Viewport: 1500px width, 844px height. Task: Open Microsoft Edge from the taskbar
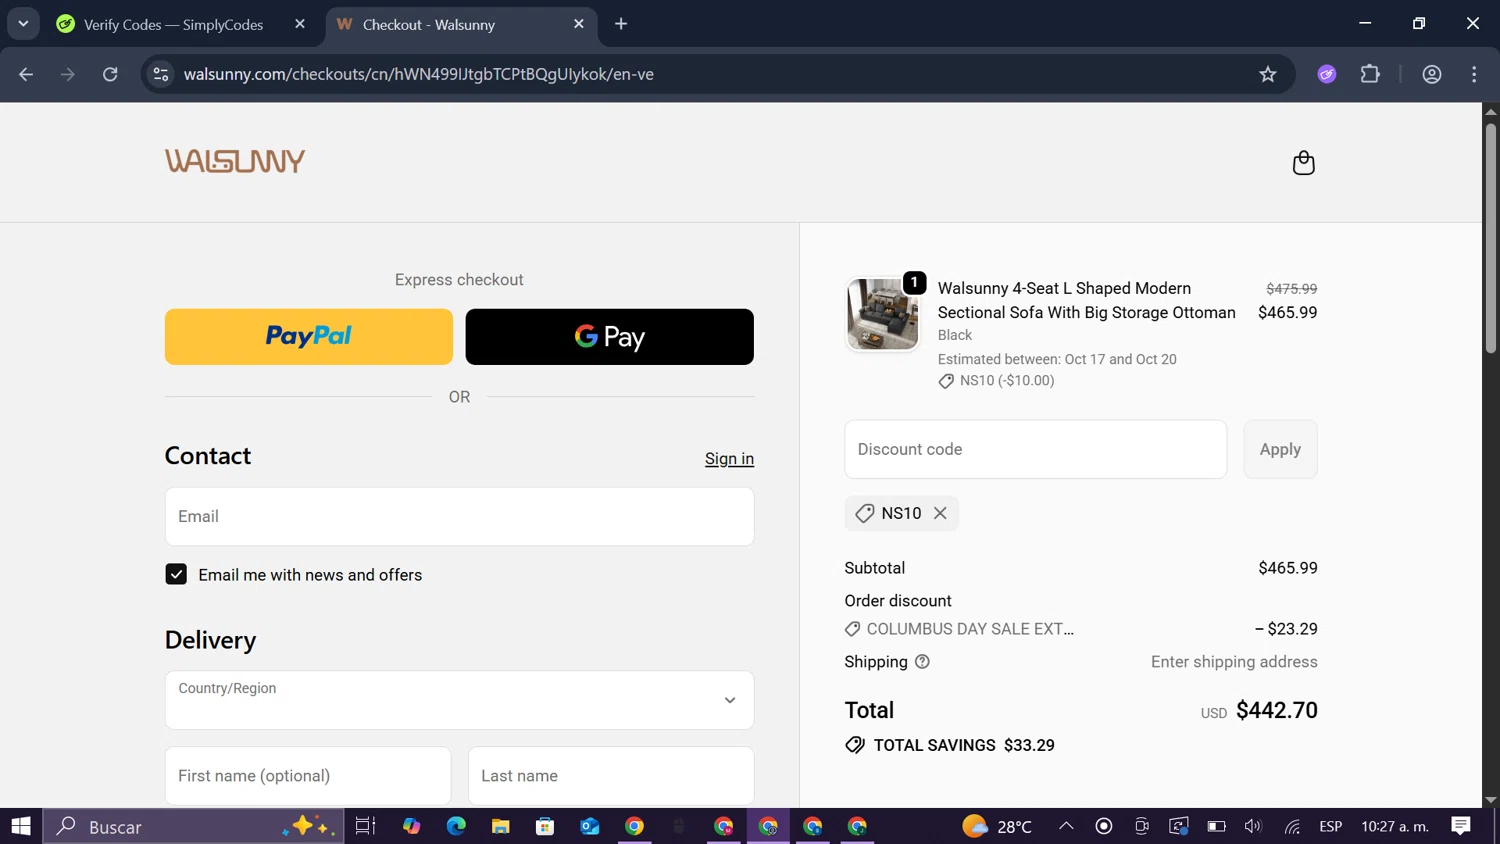[456, 826]
